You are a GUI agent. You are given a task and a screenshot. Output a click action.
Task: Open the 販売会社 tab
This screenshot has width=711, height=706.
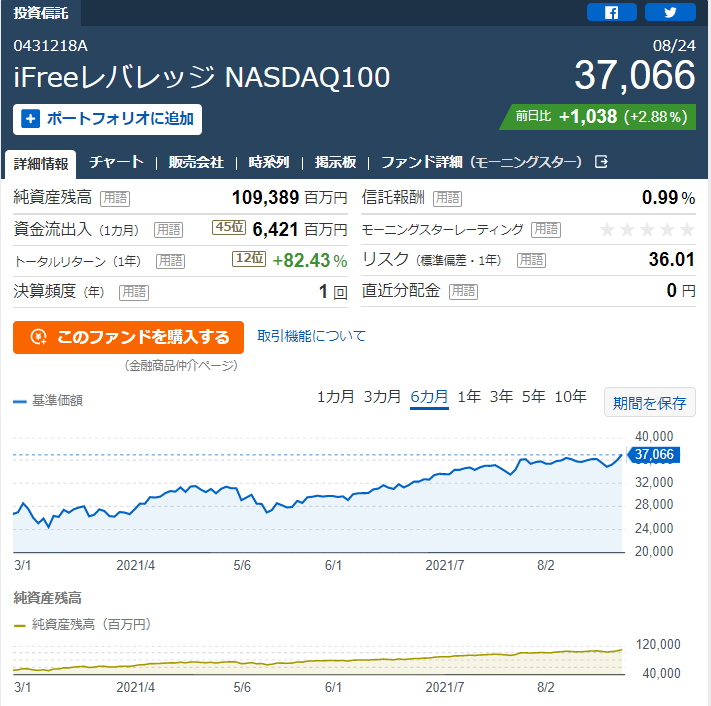[x=196, y=162]
